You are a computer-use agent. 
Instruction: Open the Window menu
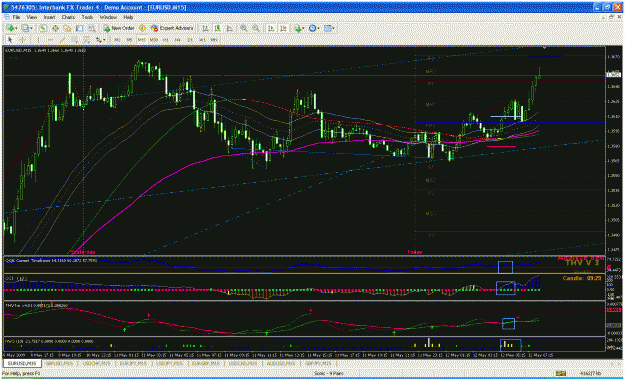point(108,18)
